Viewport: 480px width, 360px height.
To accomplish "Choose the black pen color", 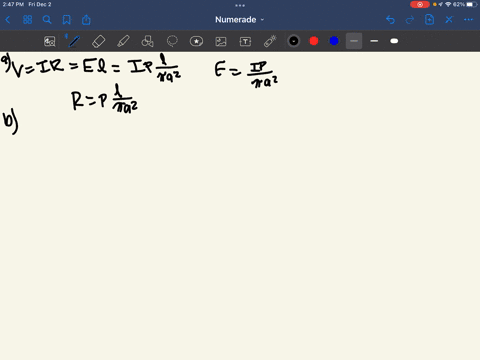I will 294,41.
